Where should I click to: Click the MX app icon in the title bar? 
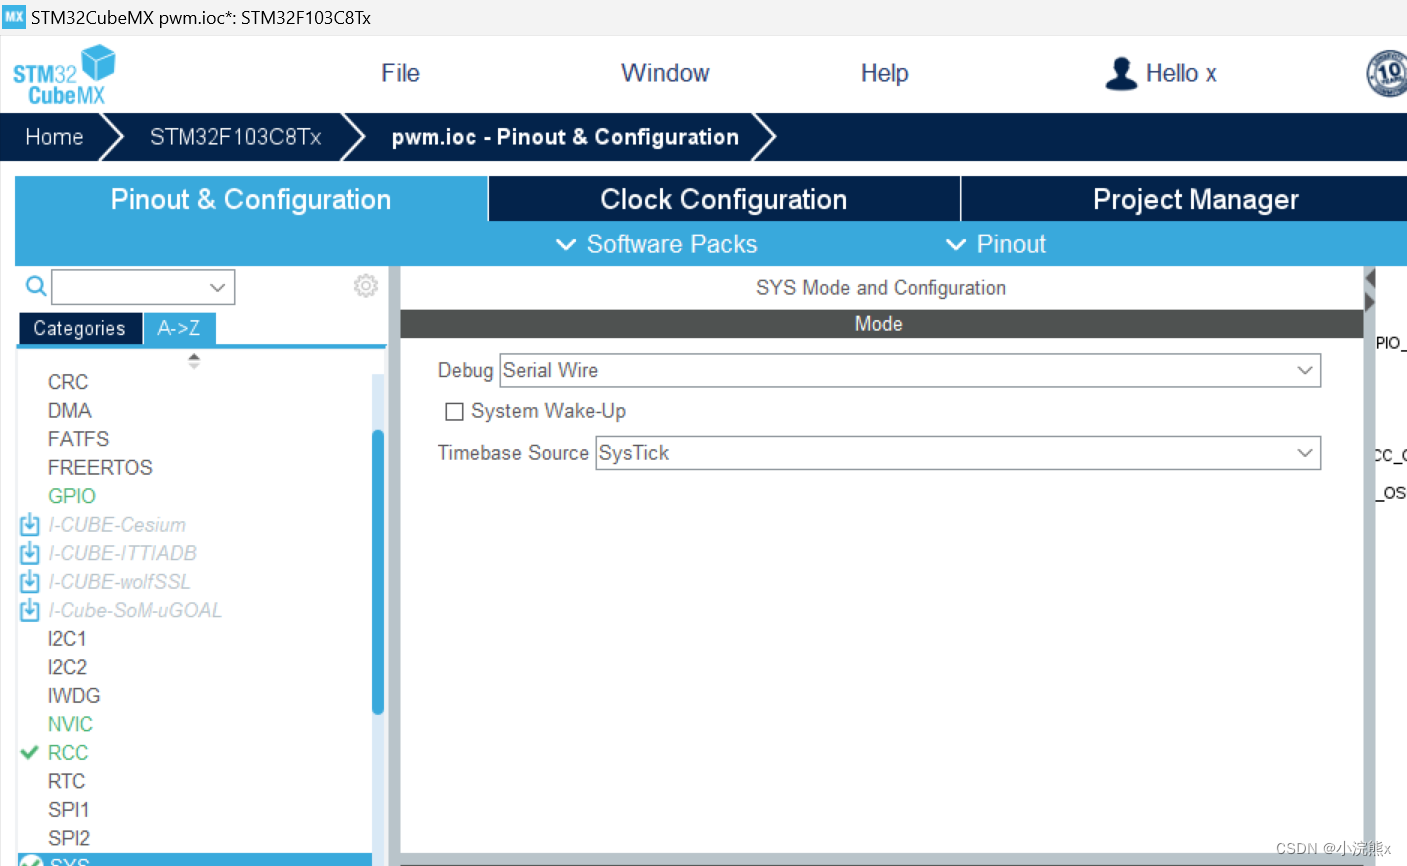[14, 16]
